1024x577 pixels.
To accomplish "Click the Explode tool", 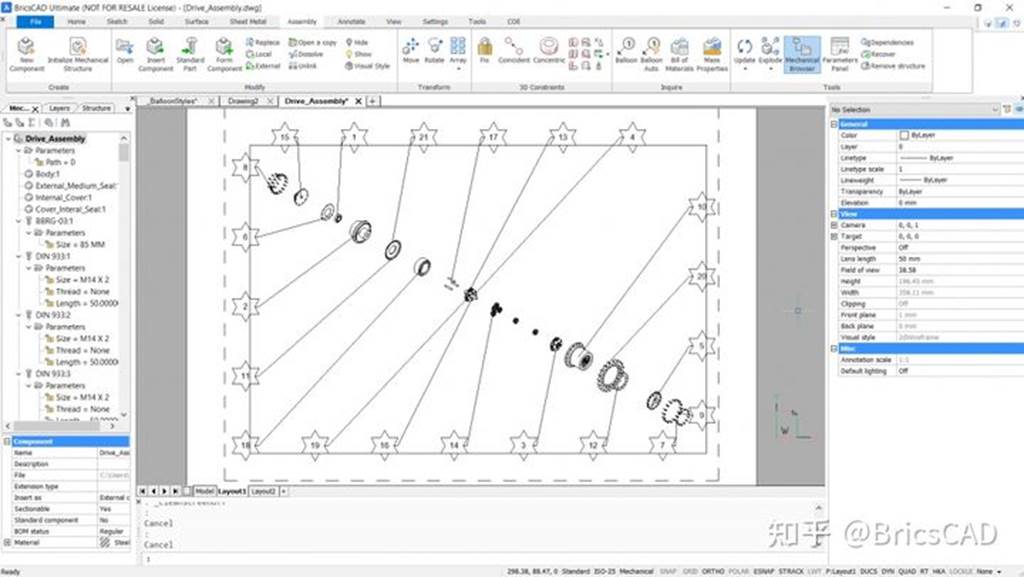I will tap(770, 52).
